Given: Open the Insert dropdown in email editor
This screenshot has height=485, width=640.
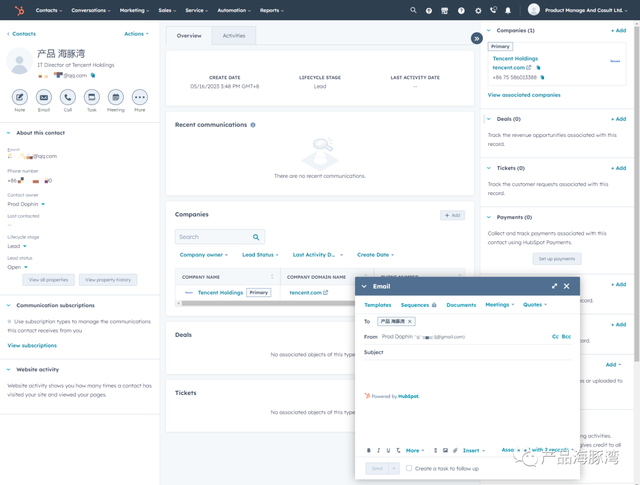Looking at the screenshot, I should click(473, 450).
